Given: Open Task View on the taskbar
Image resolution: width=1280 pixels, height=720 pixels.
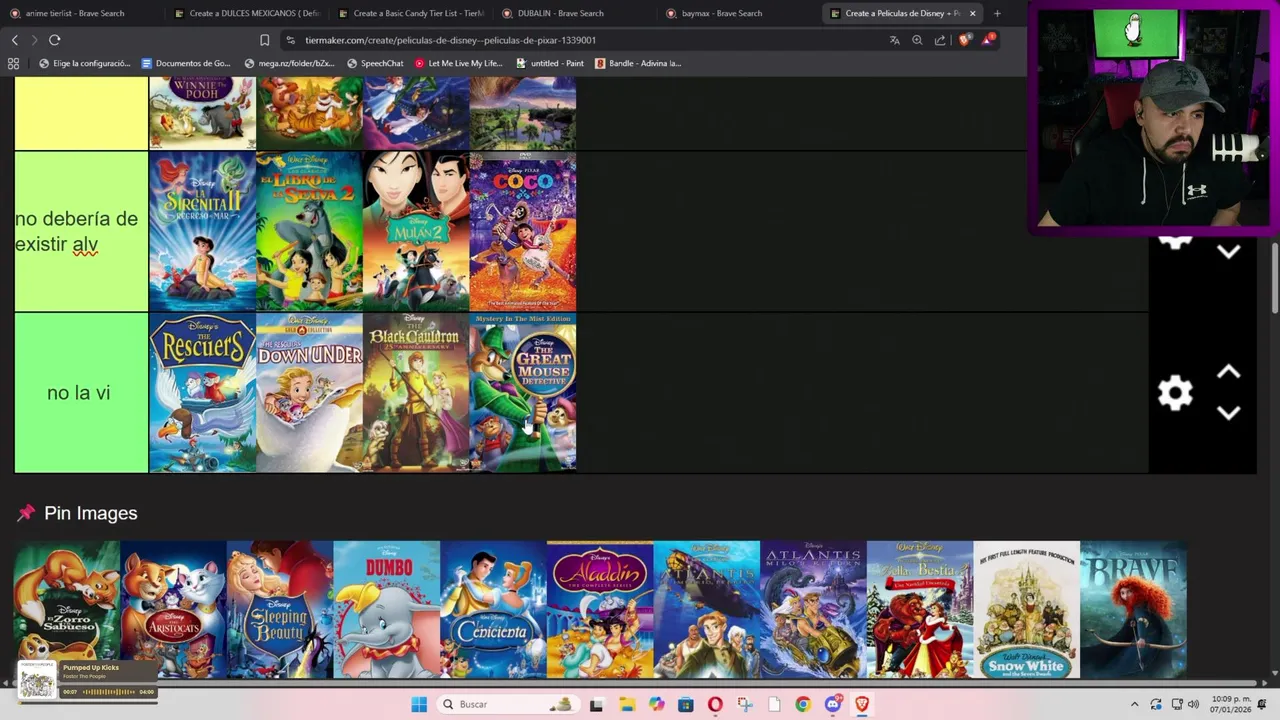Looking at the screenshot, I should click(x=596, y=704).
